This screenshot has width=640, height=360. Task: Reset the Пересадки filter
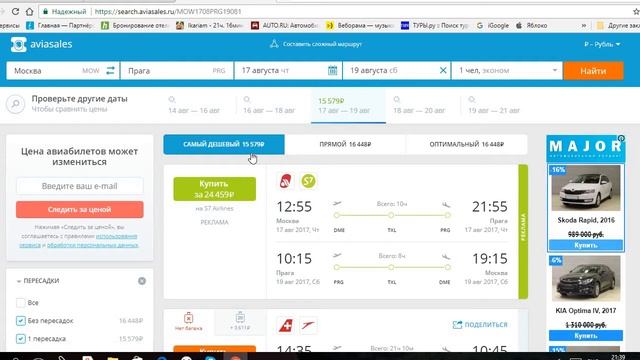point(142,281)
